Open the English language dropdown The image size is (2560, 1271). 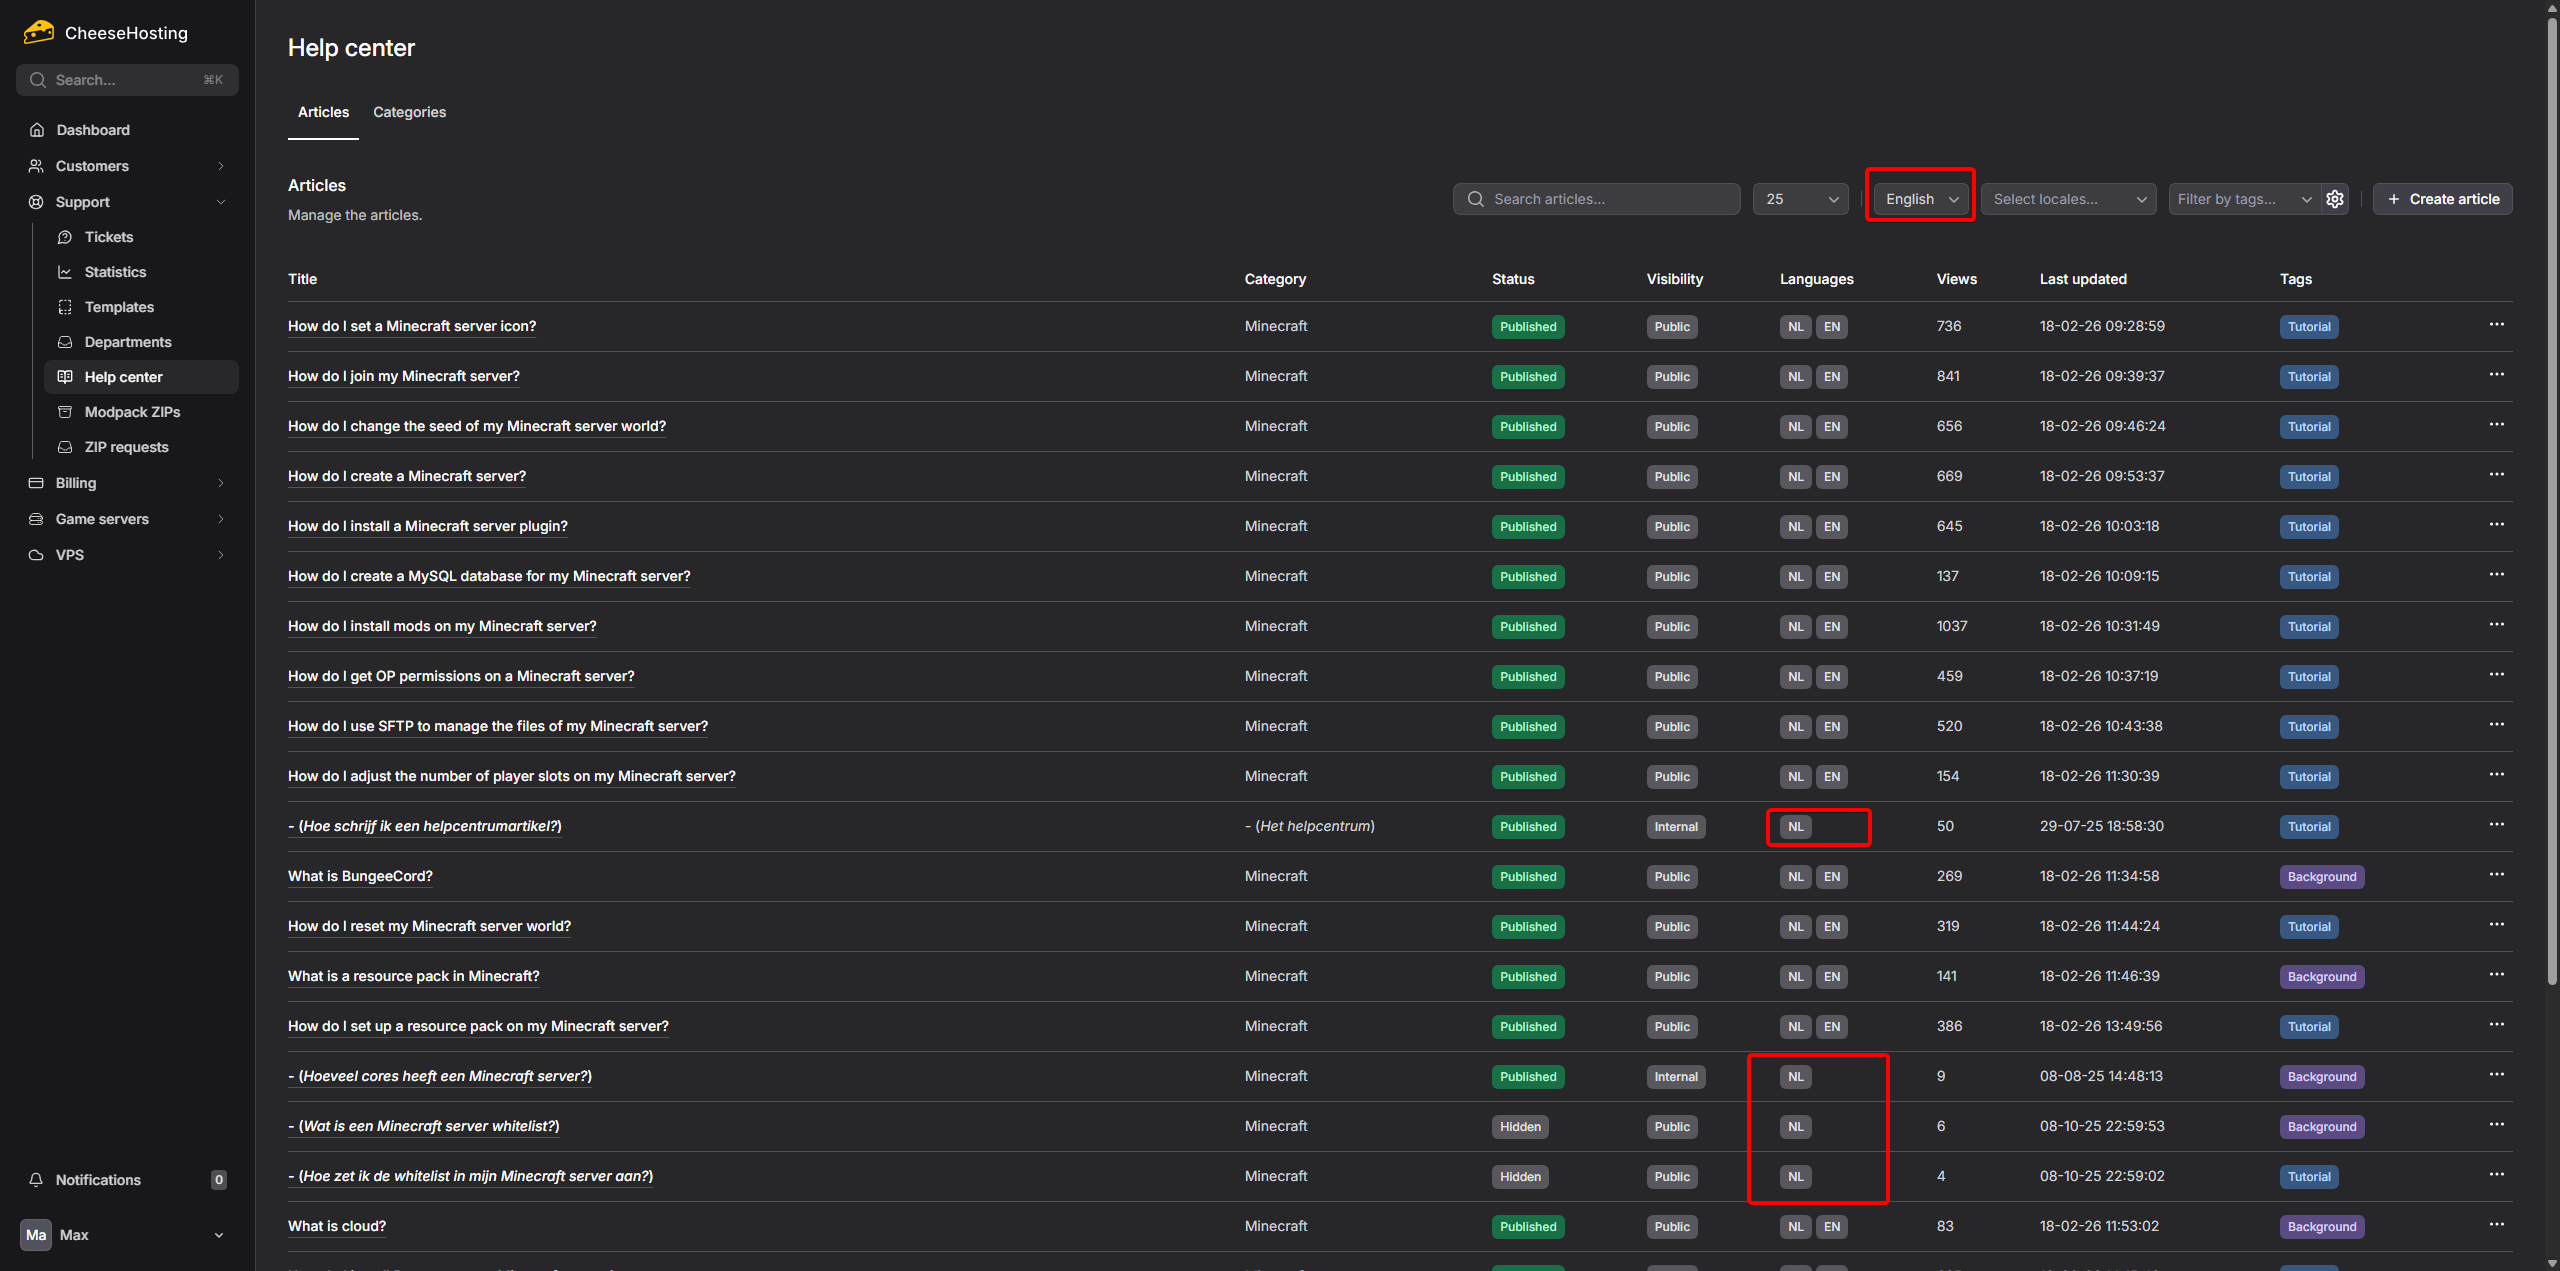tap(1920, 199)
